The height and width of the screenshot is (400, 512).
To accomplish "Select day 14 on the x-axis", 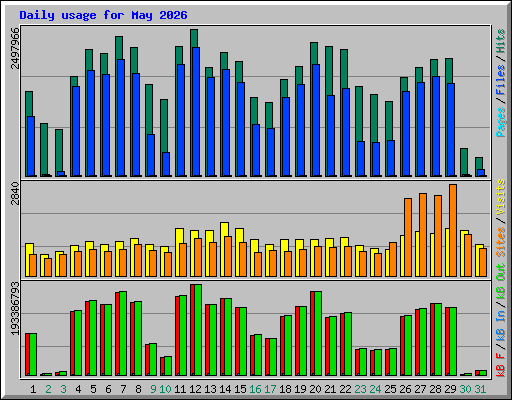I will (225, 389).
